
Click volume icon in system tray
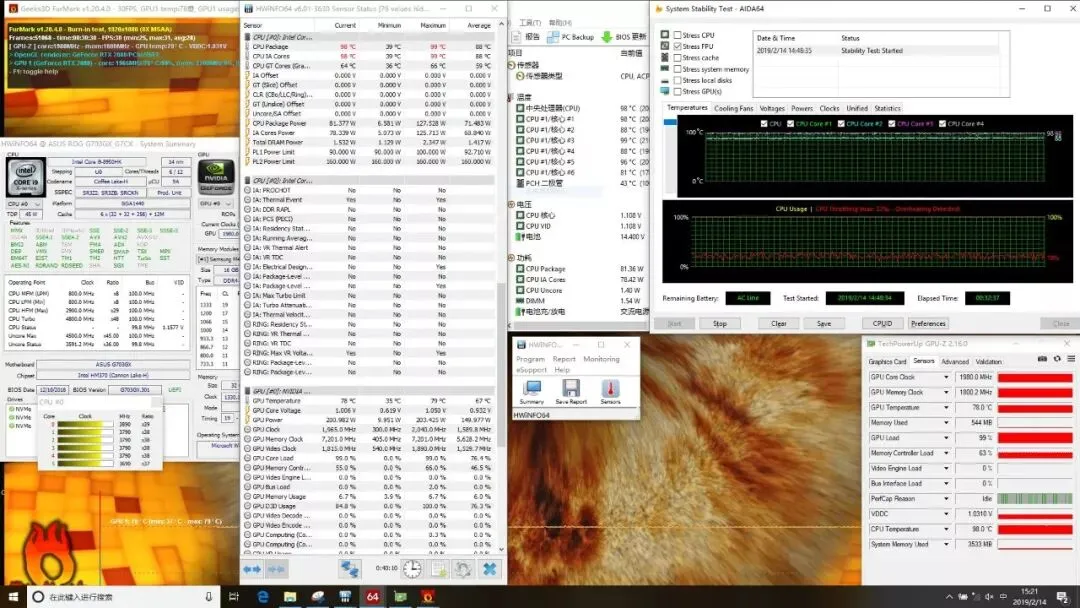[990, 596]
